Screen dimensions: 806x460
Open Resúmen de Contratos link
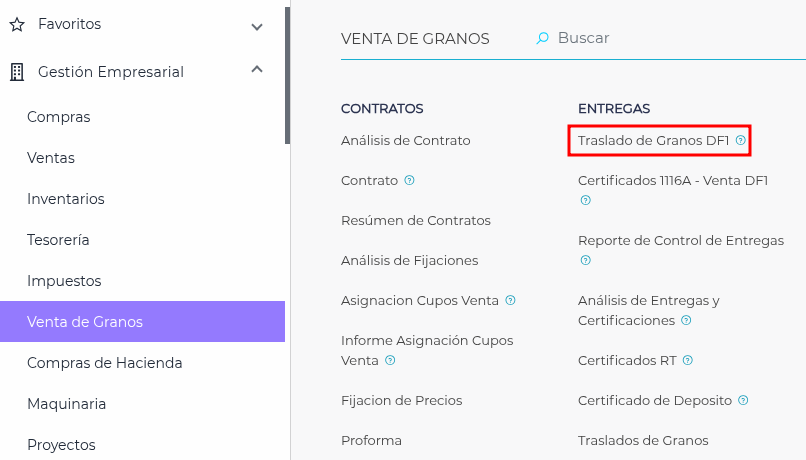point(415,220)
